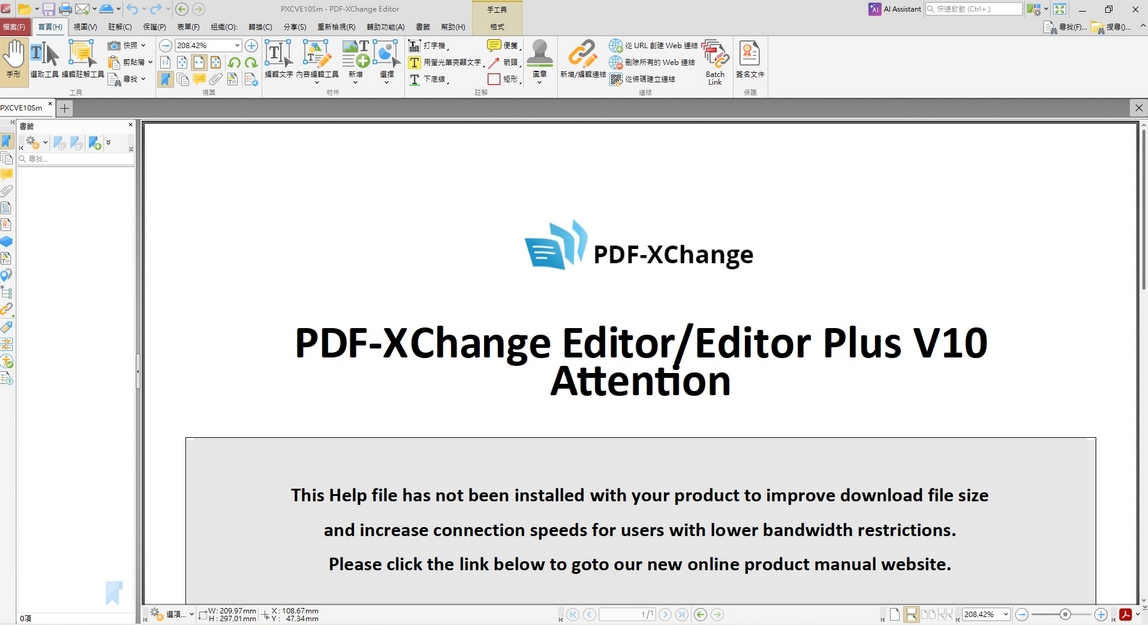This screenshot has height=625, width=1148.
Task: Add a Sticky Note (便箋)
Action: point(504,45)
